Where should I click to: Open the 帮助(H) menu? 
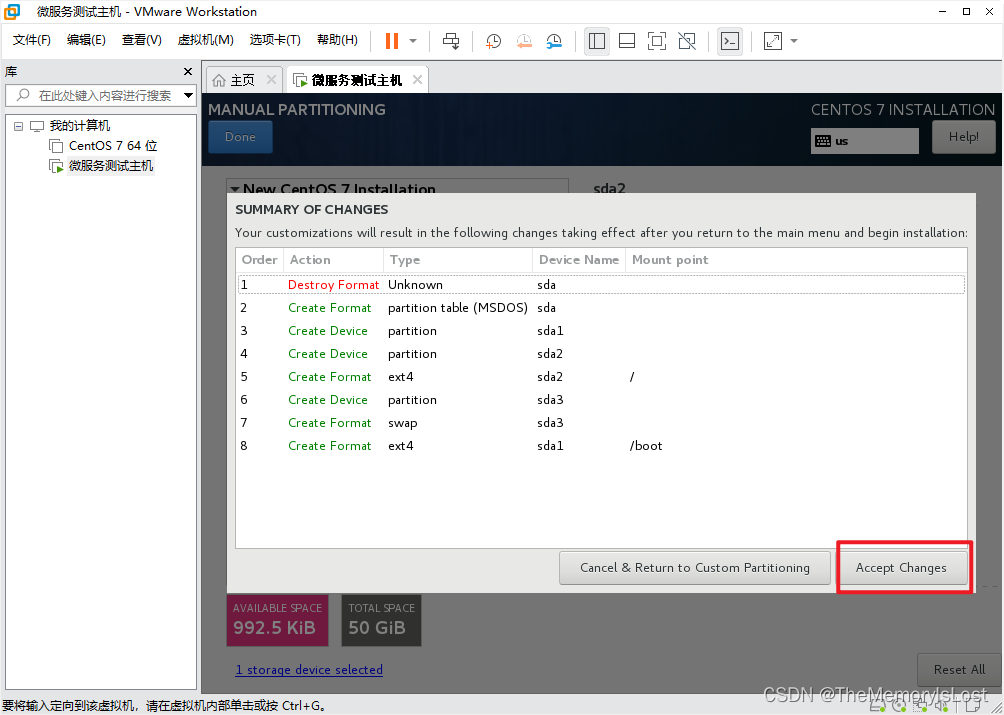(337, 40)
